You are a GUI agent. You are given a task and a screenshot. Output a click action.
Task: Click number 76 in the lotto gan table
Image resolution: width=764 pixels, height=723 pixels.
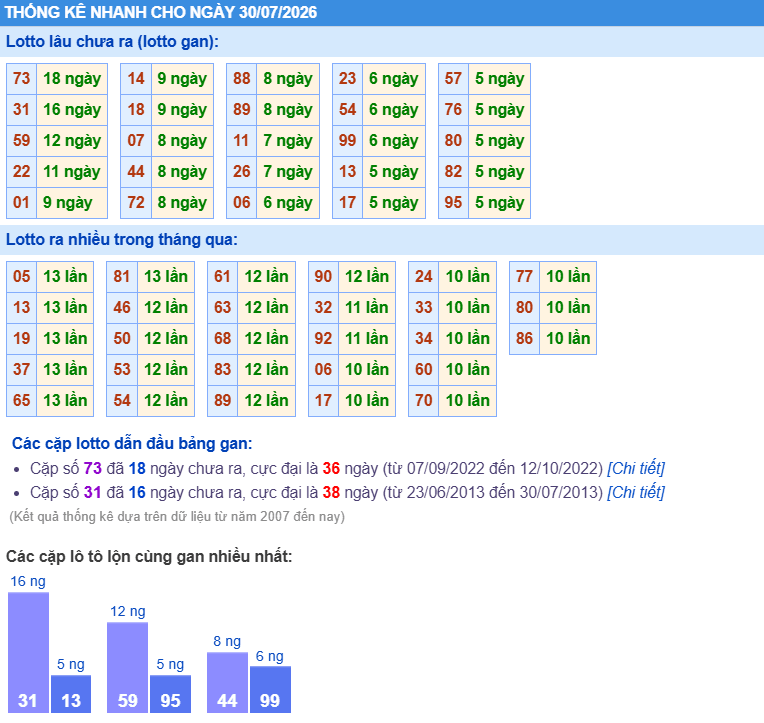click(x=453, y=110)
